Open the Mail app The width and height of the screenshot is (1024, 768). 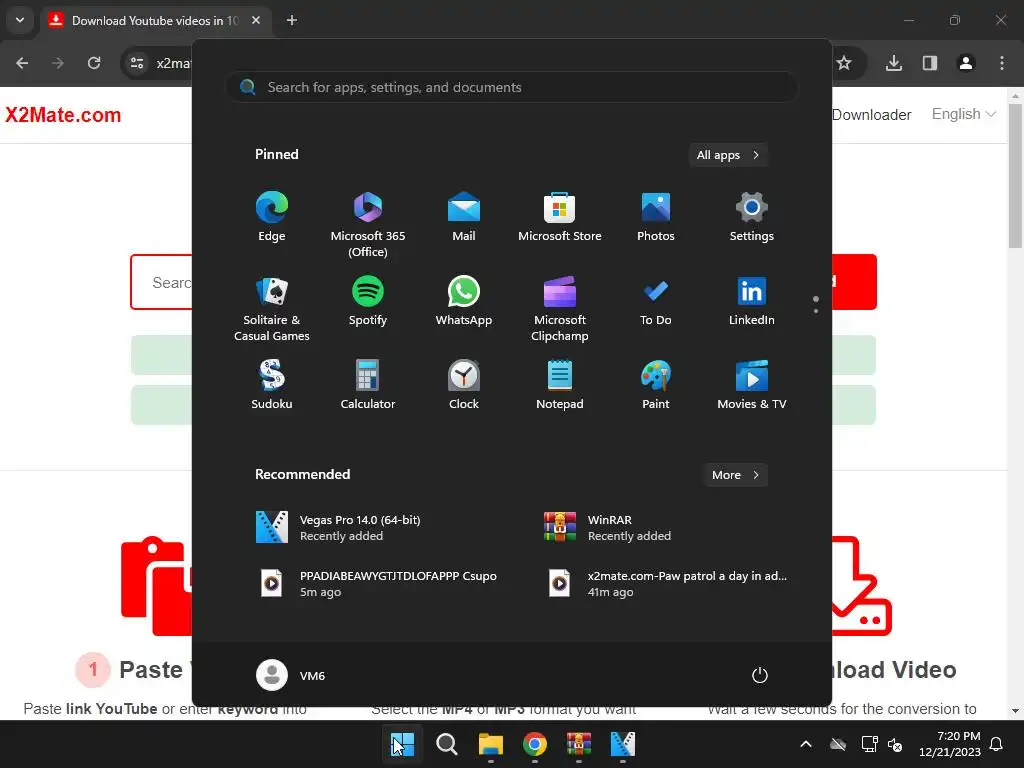click(464, 217)
